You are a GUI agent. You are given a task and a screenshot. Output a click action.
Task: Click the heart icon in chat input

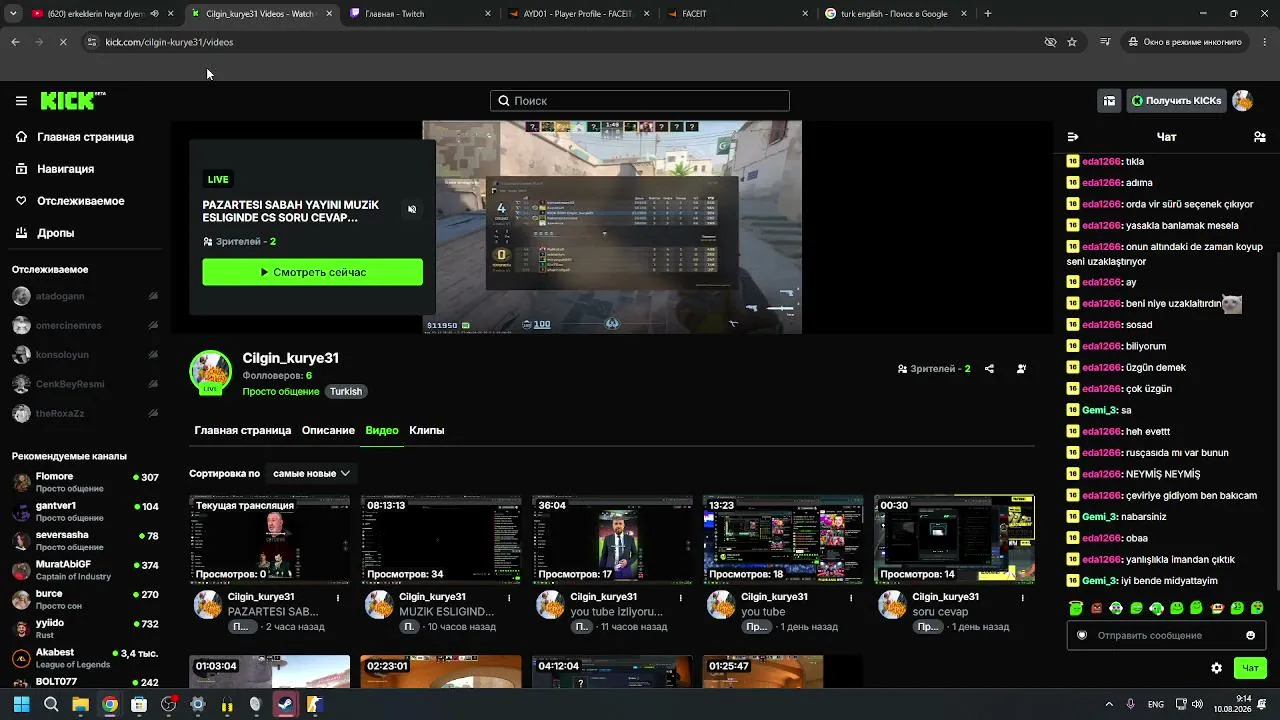coord(1081,636)
